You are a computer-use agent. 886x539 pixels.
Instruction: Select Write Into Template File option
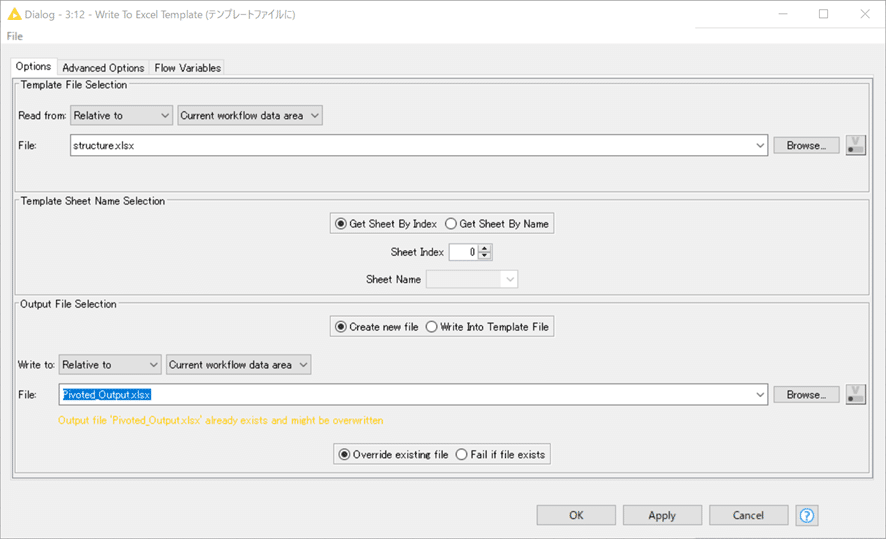[433, 327]
